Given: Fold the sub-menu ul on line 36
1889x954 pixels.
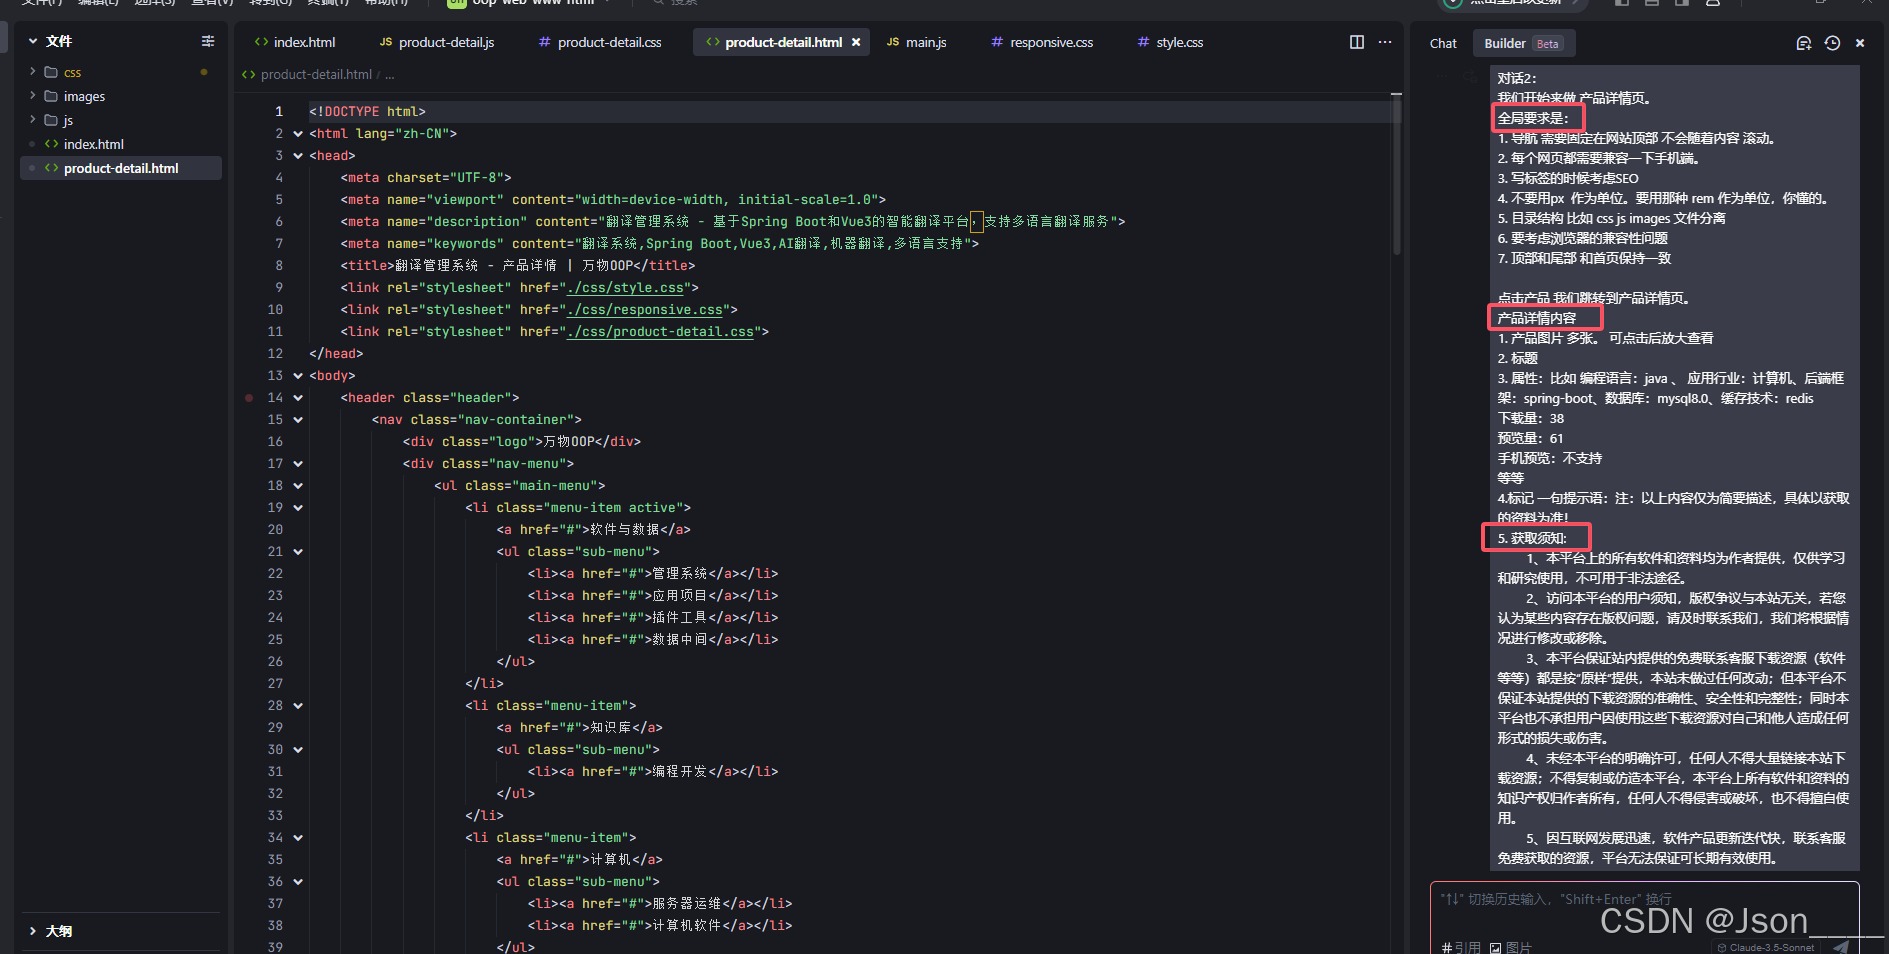Looking at the screenshot, I should coord(298,882).
